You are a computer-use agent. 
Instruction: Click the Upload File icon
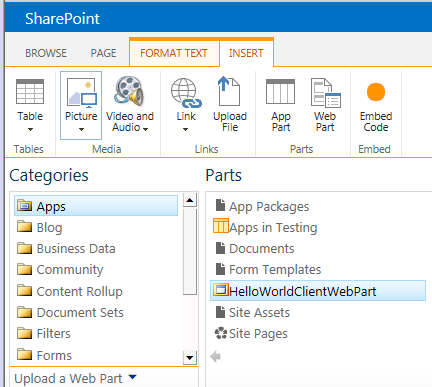point(229,91)
